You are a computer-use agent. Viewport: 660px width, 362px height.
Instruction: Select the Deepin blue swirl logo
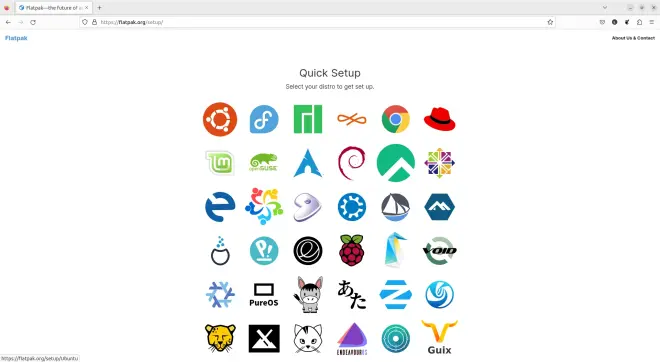click(x=439, y=295)
